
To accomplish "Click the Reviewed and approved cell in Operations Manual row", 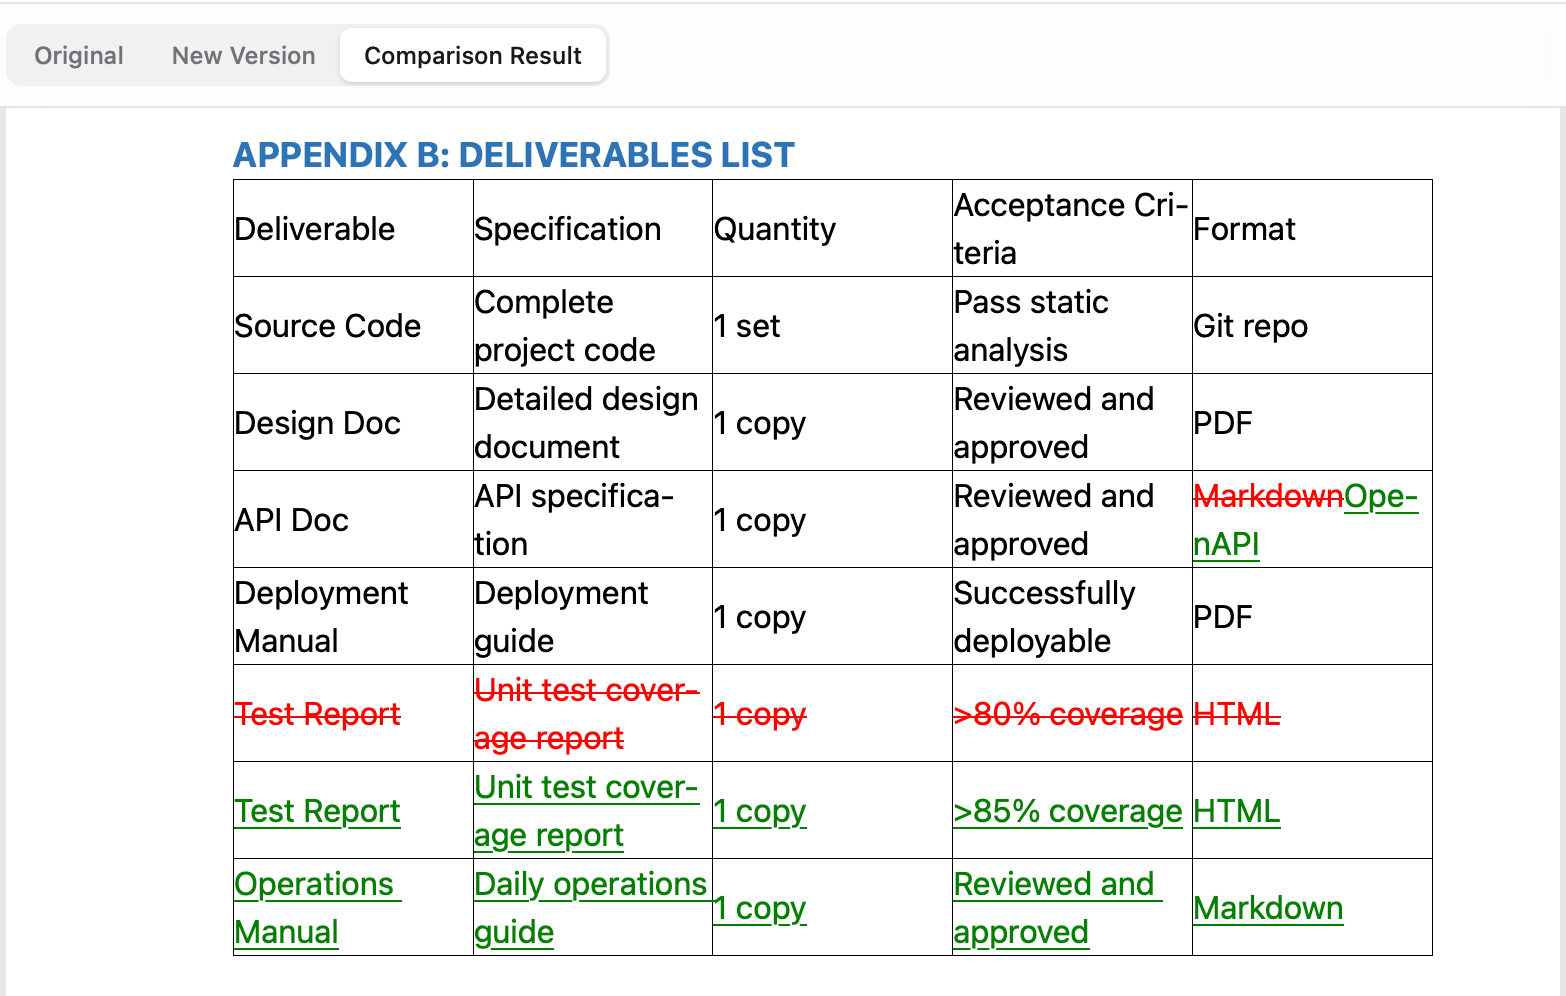I will coord(1072,908).
